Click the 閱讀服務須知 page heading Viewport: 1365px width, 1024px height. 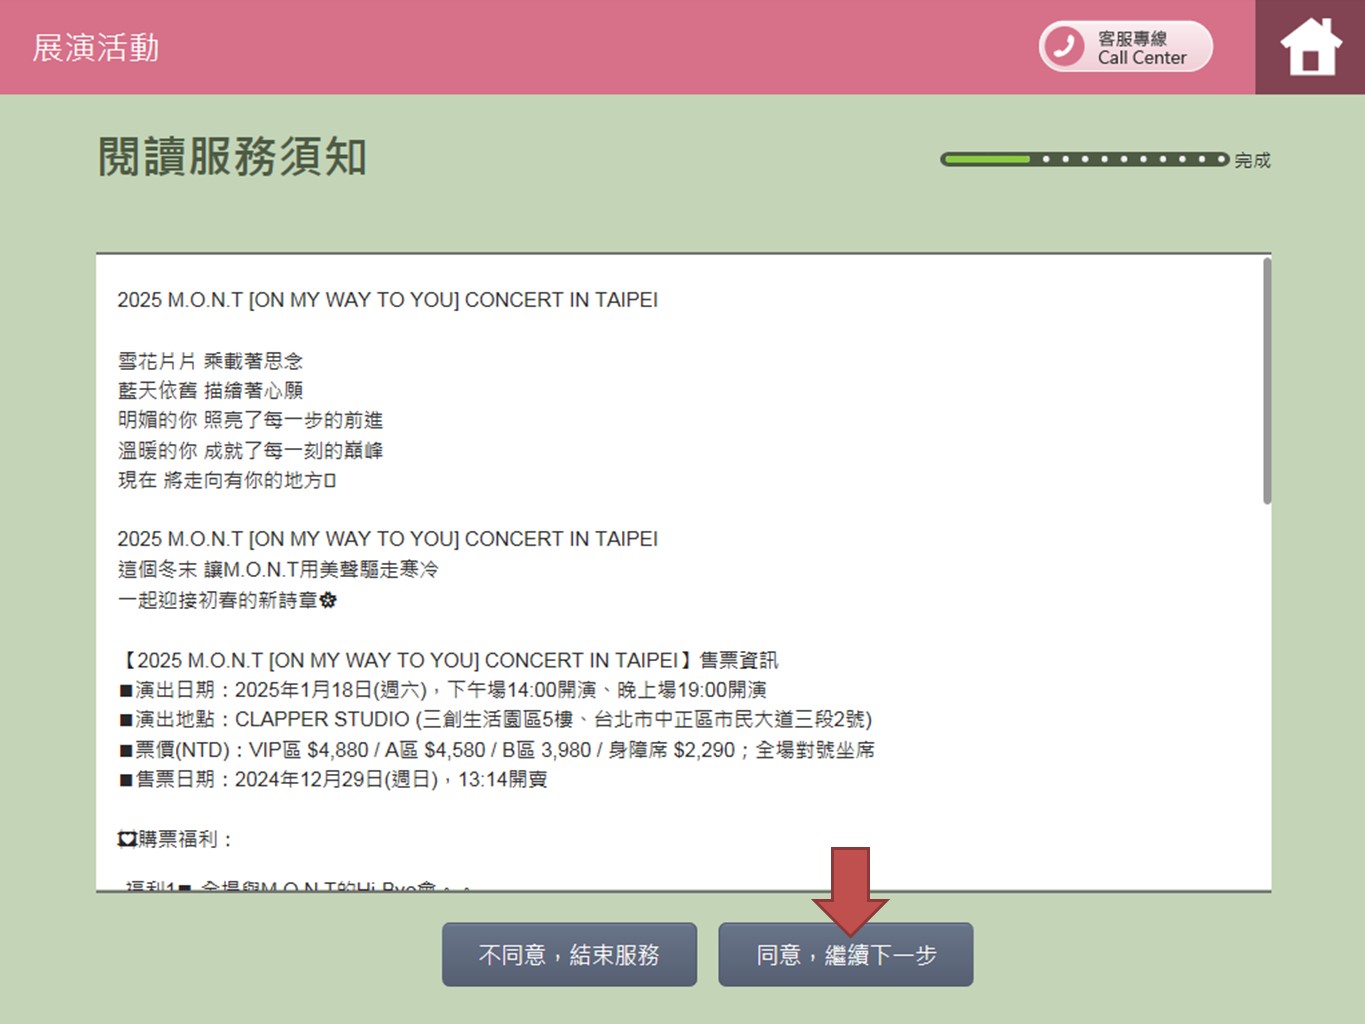[x=232, y=157]
